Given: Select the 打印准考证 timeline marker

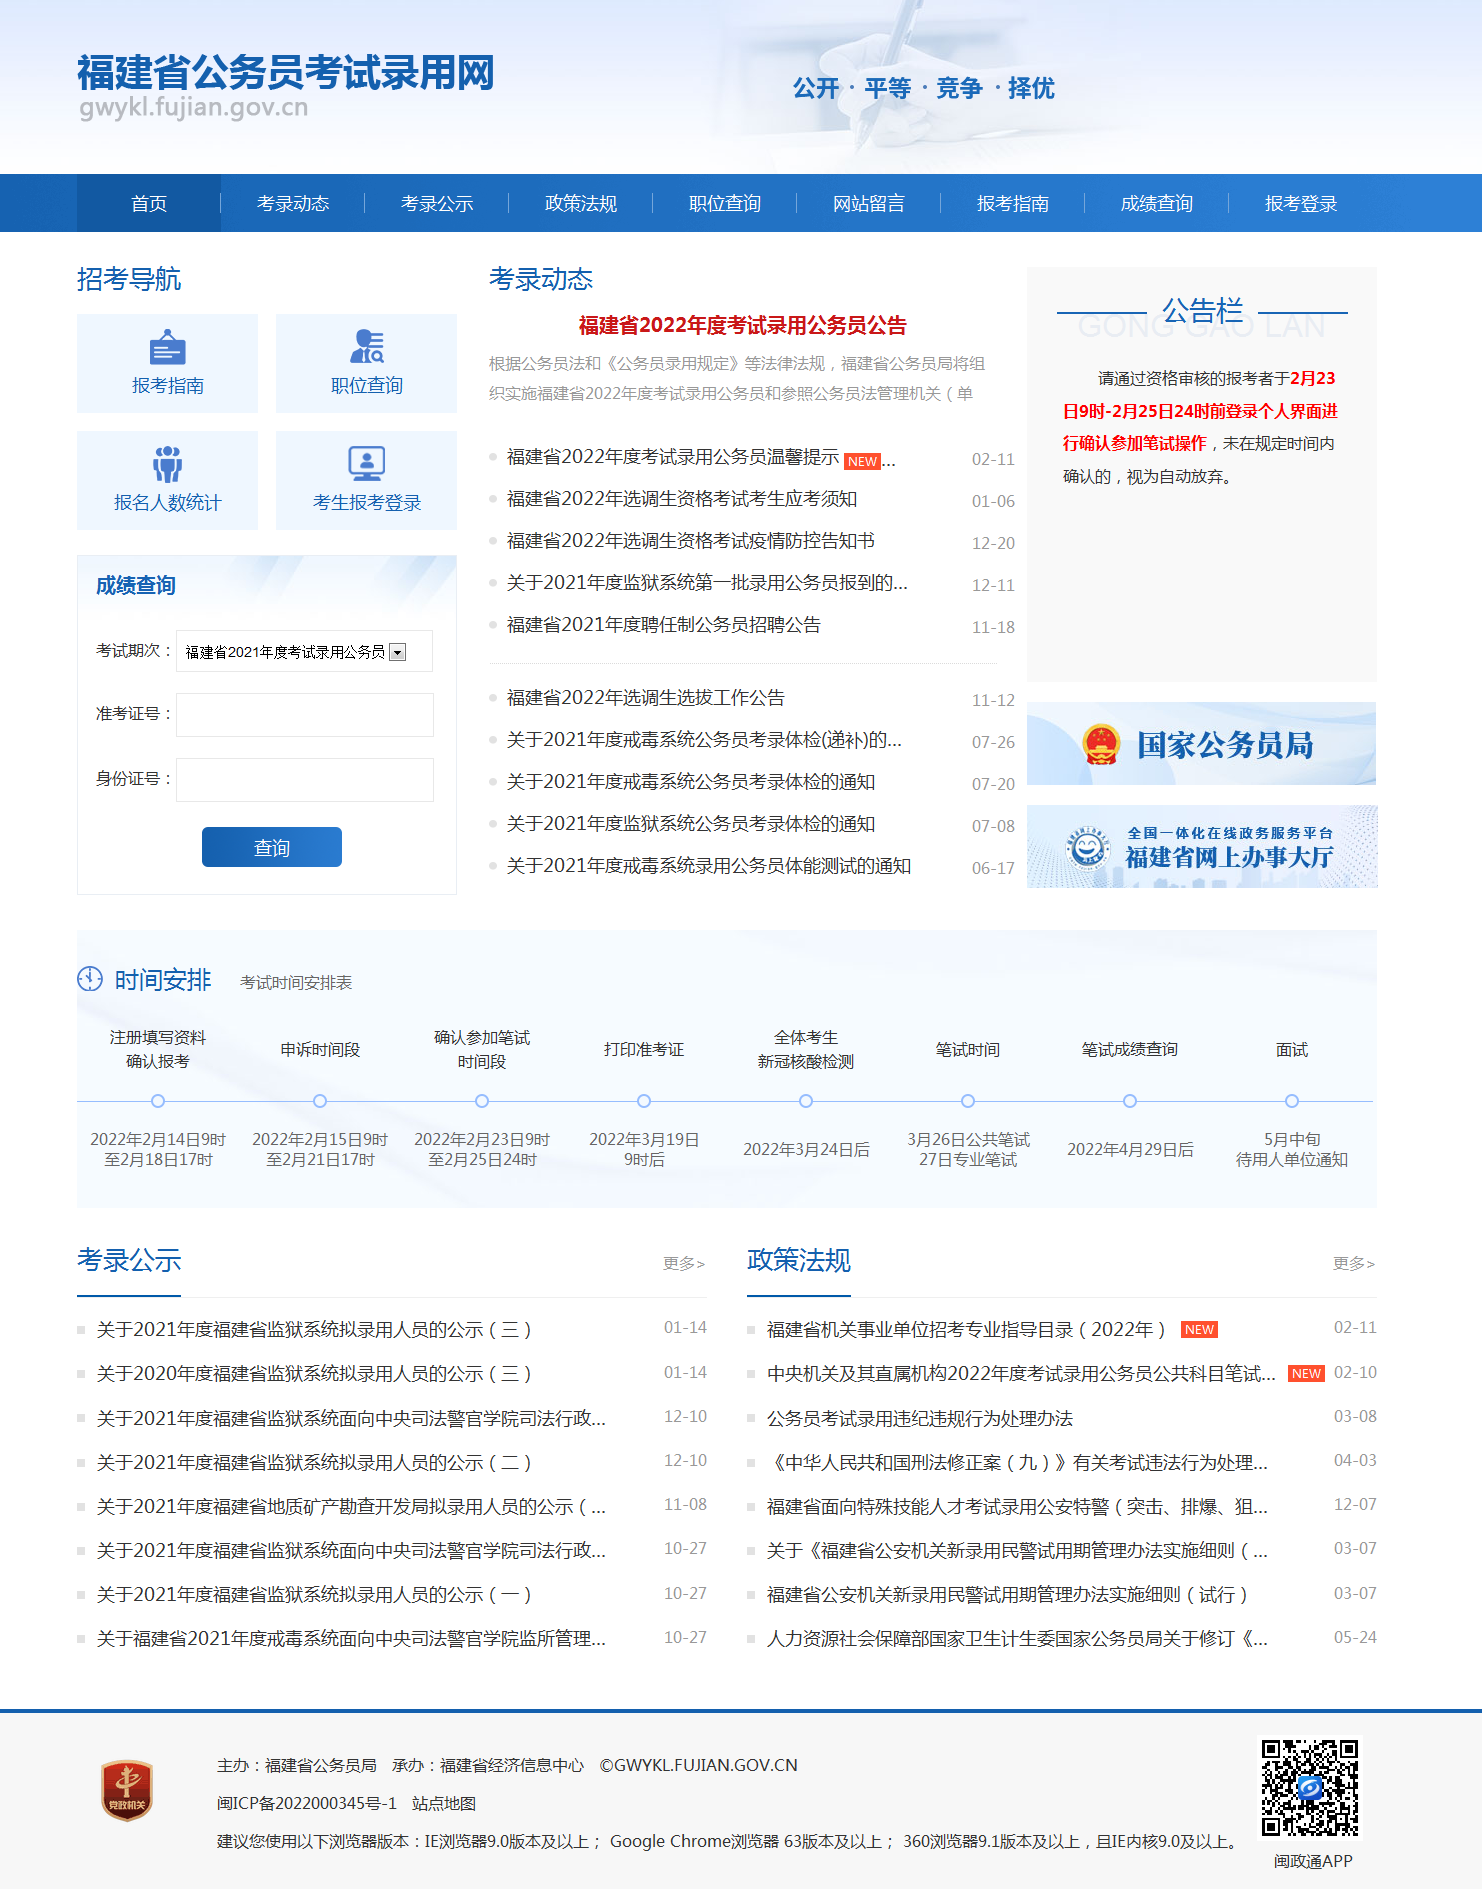Looking at the screenshot, I should pyautogui.click(x=644, y=1101).
